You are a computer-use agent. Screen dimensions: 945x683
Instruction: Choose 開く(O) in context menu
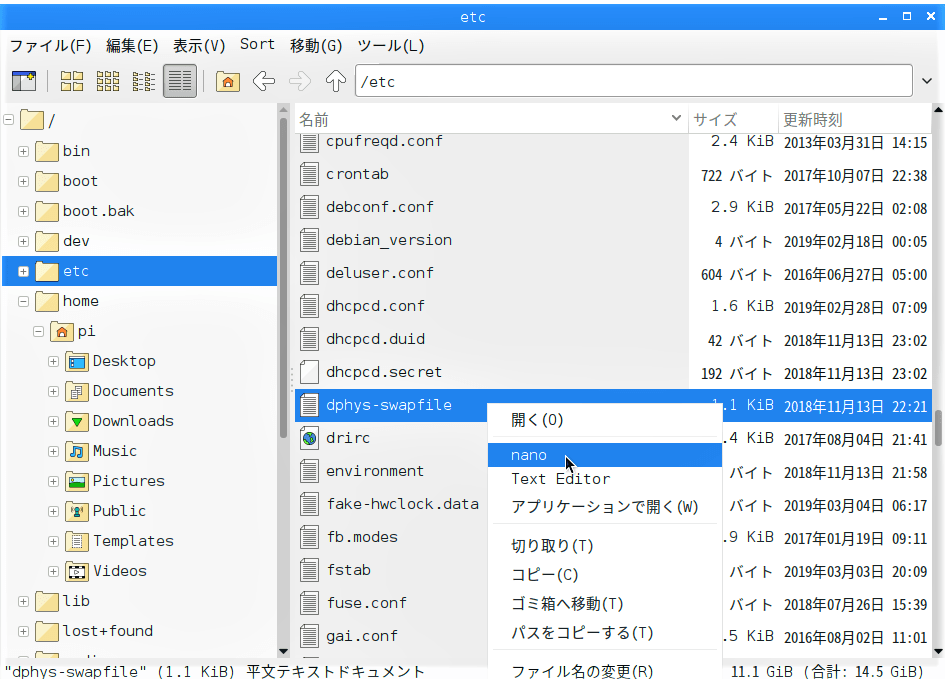tap(604, 420)
